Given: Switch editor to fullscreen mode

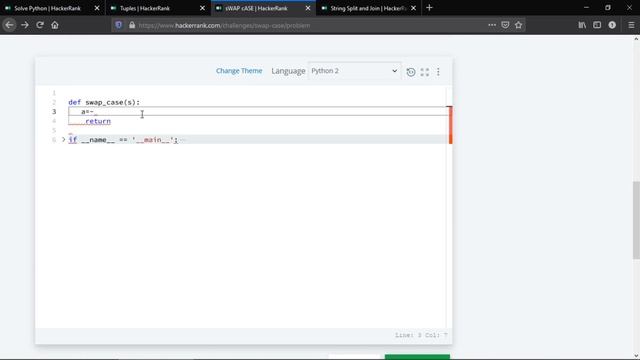Looking at the screenshot, I should click(x=424, y=72).
